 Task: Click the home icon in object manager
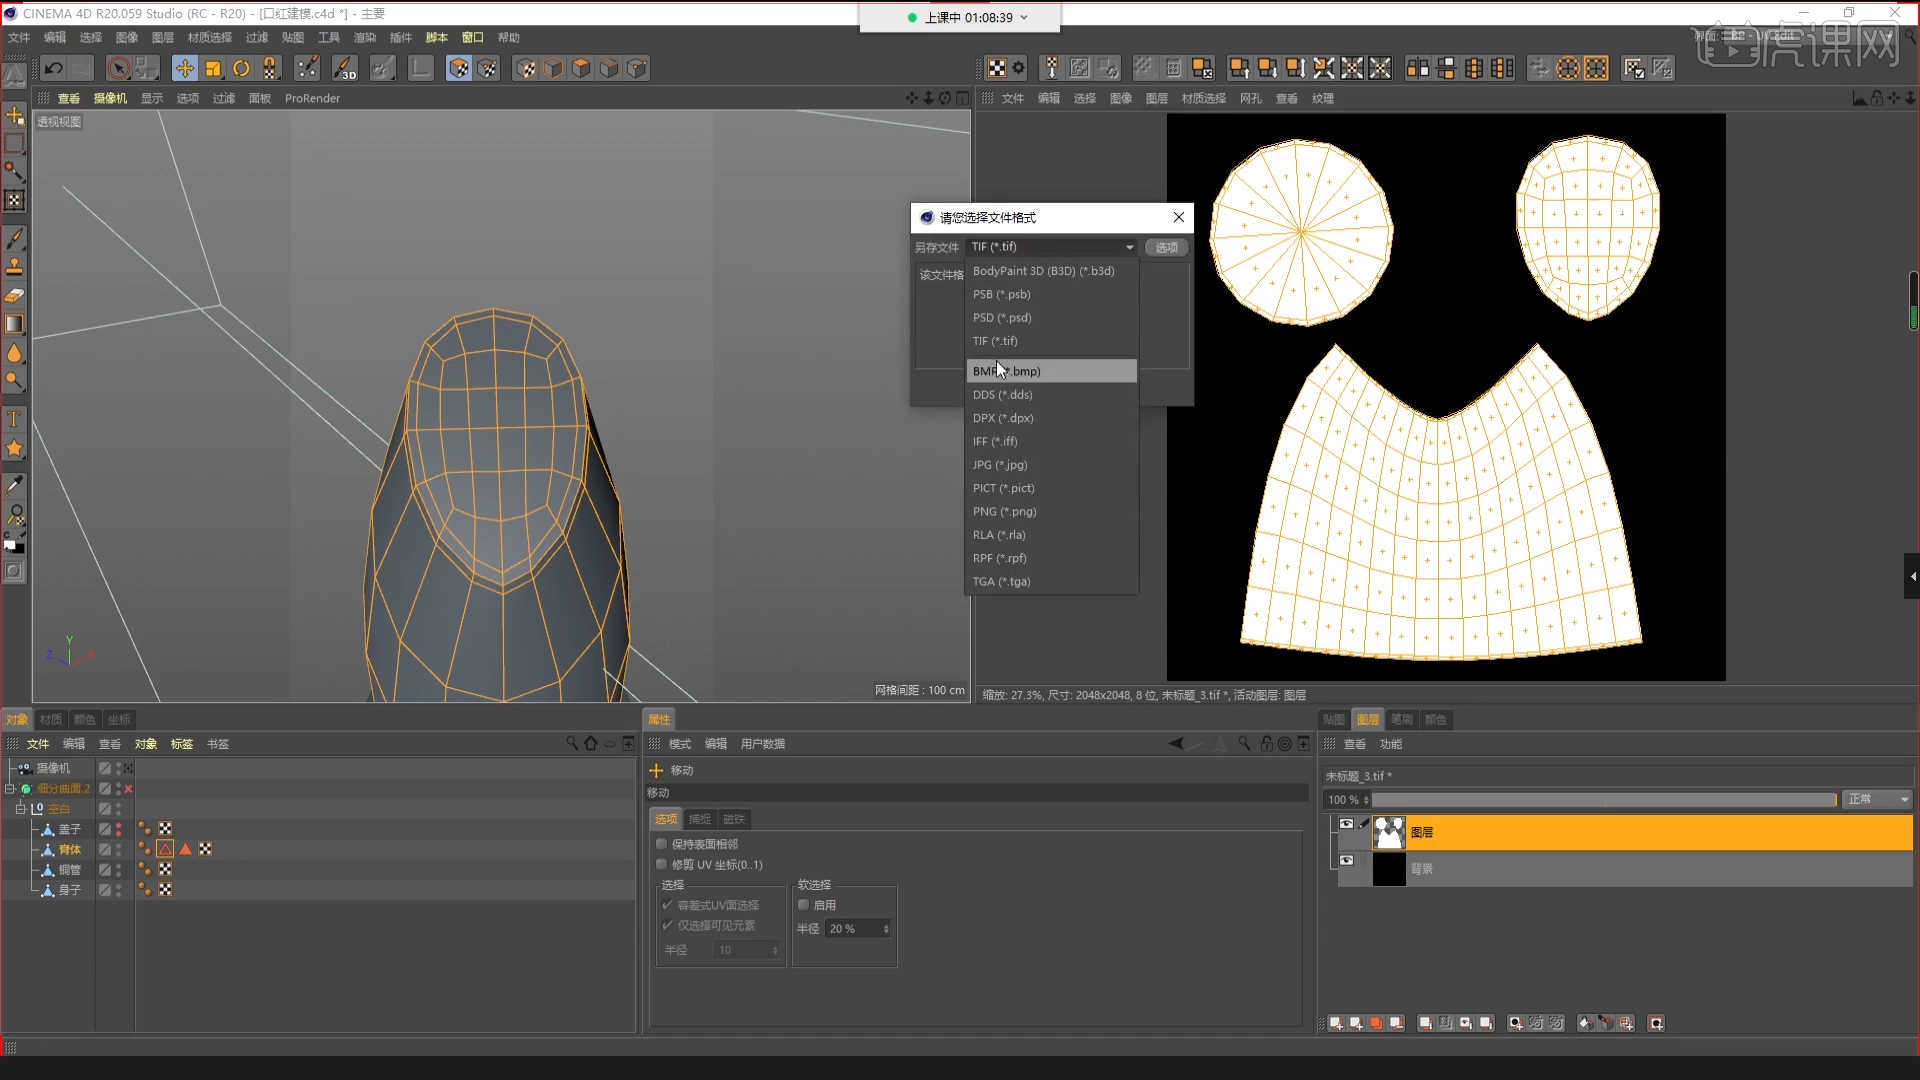tap(591, 743)
